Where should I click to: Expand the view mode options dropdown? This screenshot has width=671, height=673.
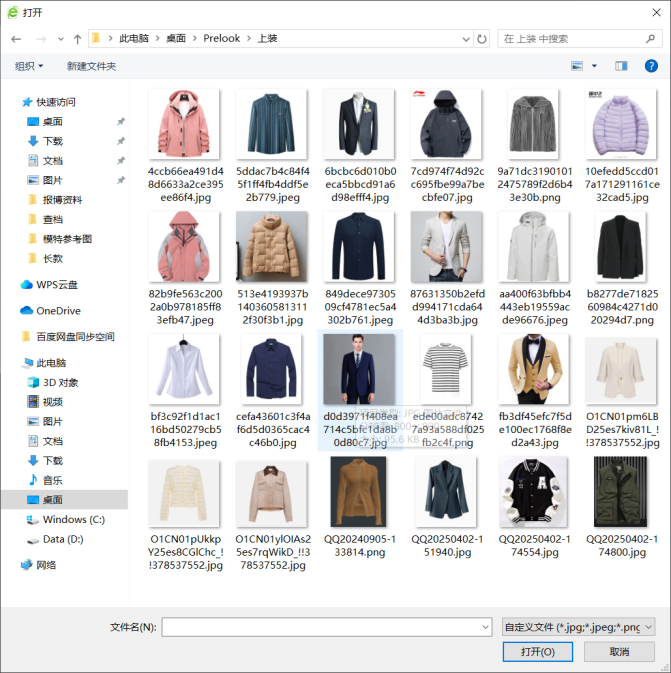(594, 66)
